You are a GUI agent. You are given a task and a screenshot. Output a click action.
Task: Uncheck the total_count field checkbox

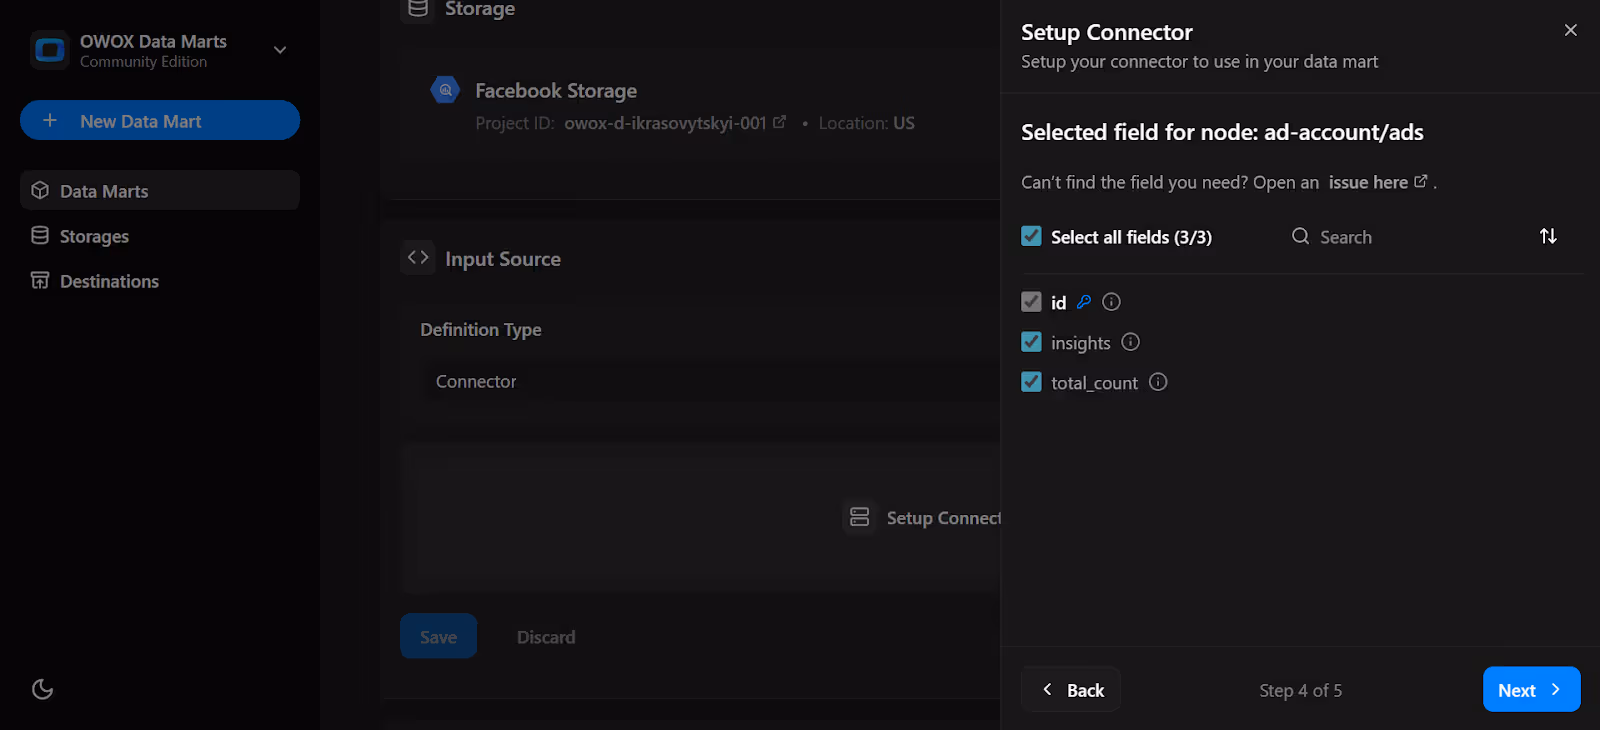(x=1031, y=382)
